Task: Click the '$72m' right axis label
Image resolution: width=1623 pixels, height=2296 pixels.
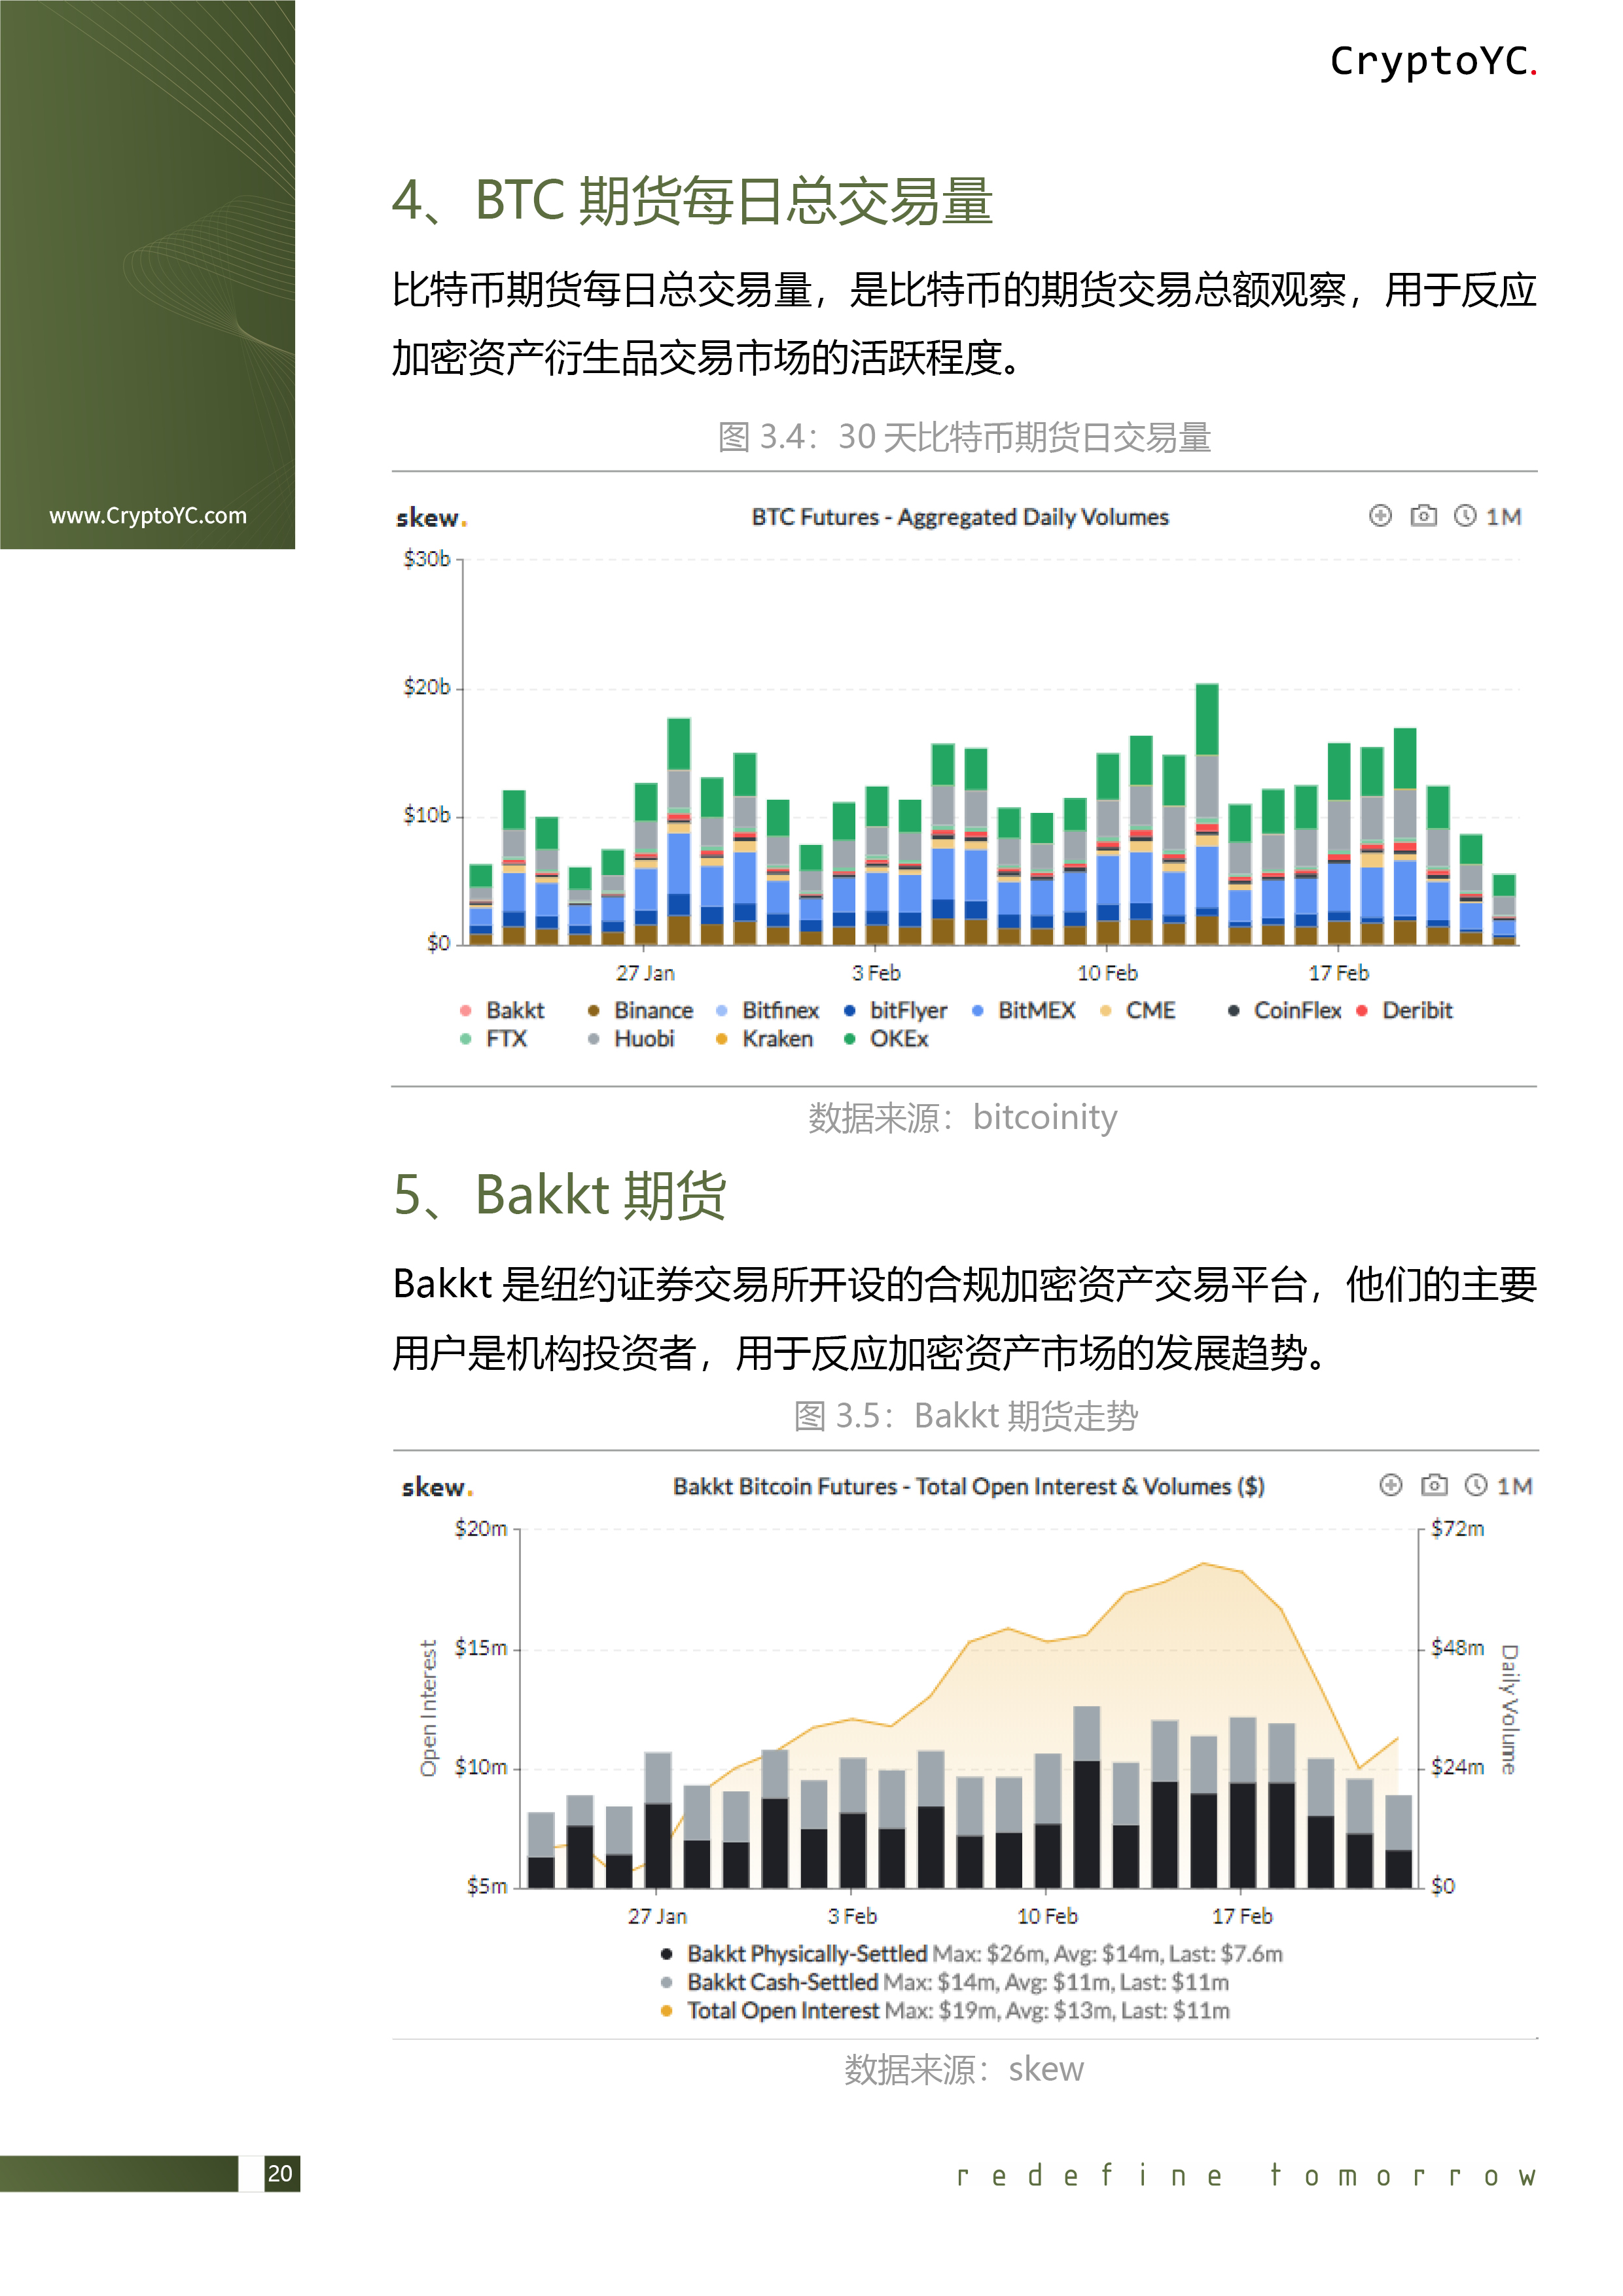Action: (1457, 1528)
